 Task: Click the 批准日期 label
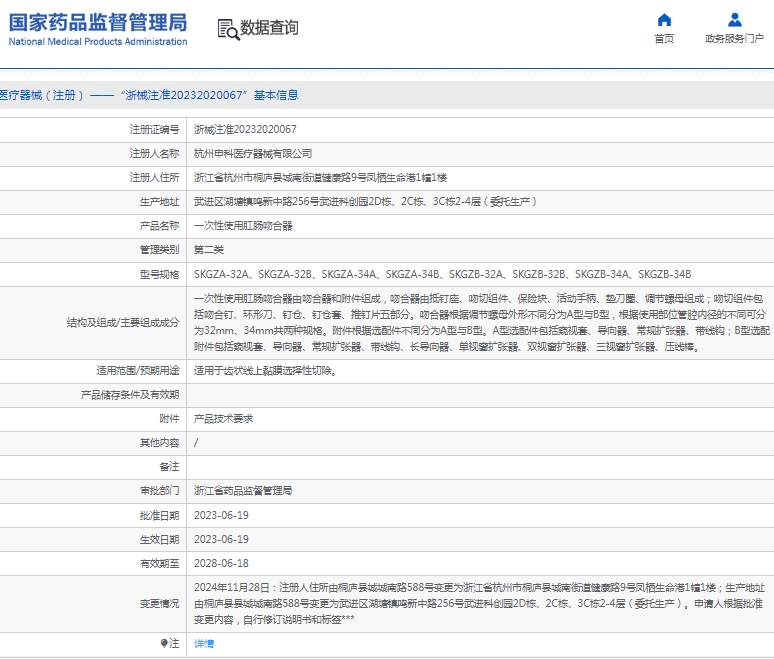coord(159,515)
